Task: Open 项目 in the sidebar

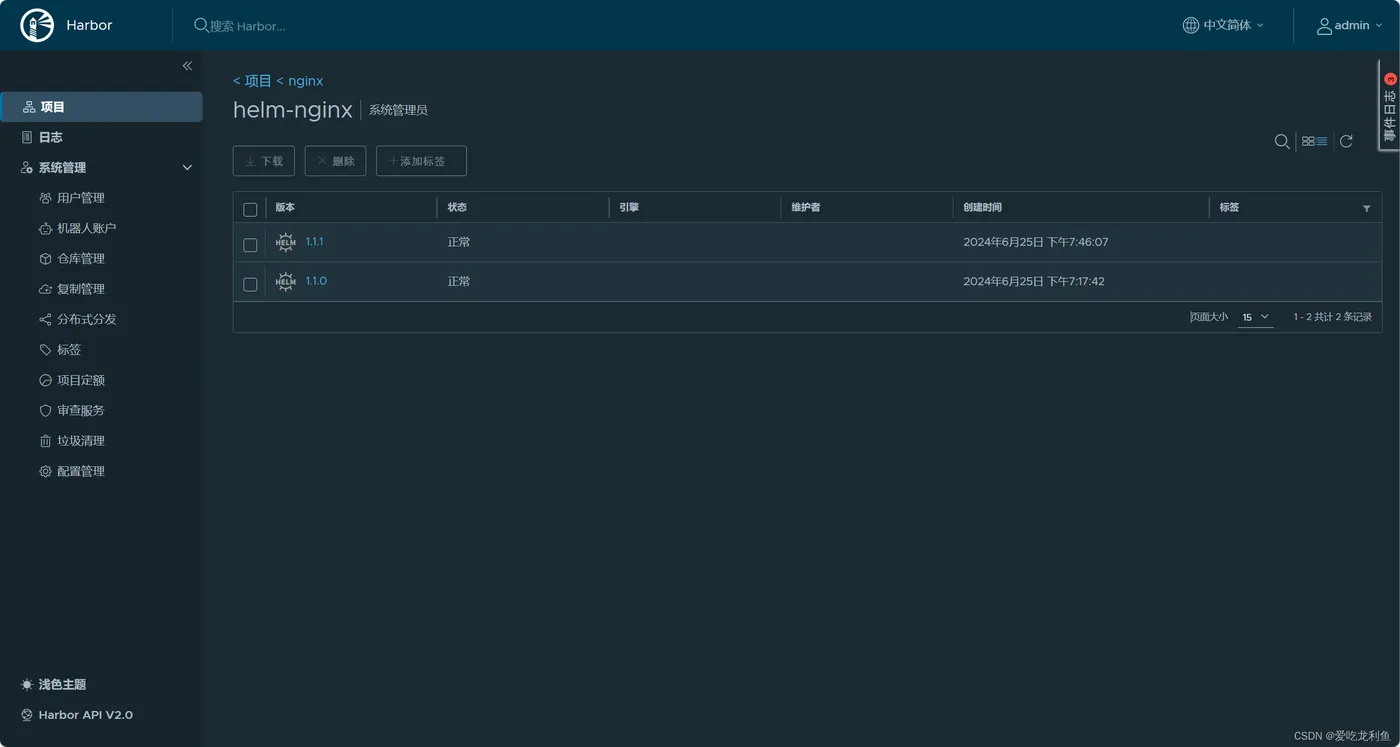Action: [101, 107]
